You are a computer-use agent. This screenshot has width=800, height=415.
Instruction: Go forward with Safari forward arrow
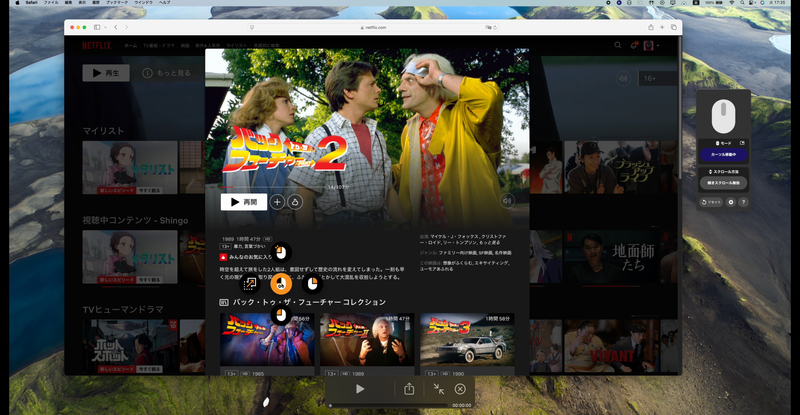[127, 27]
